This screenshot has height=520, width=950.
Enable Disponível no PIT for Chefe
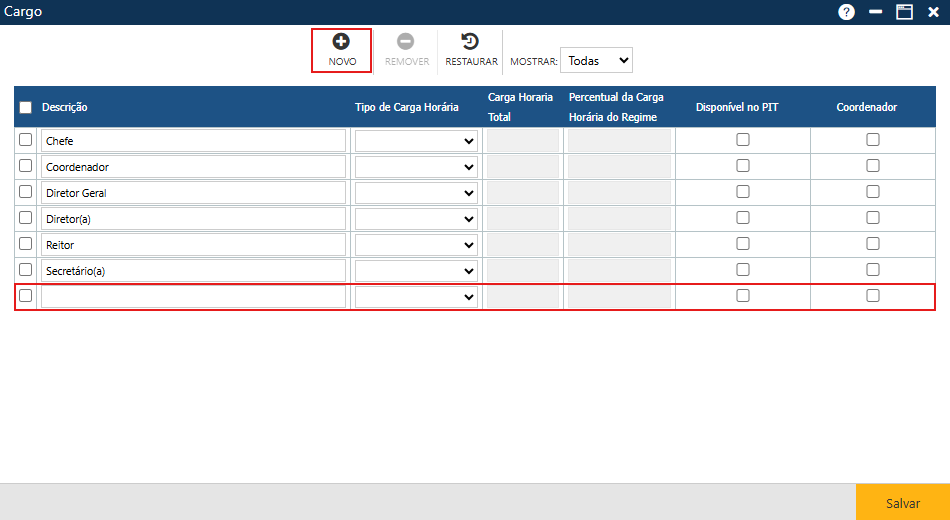(x=743, y=140)
